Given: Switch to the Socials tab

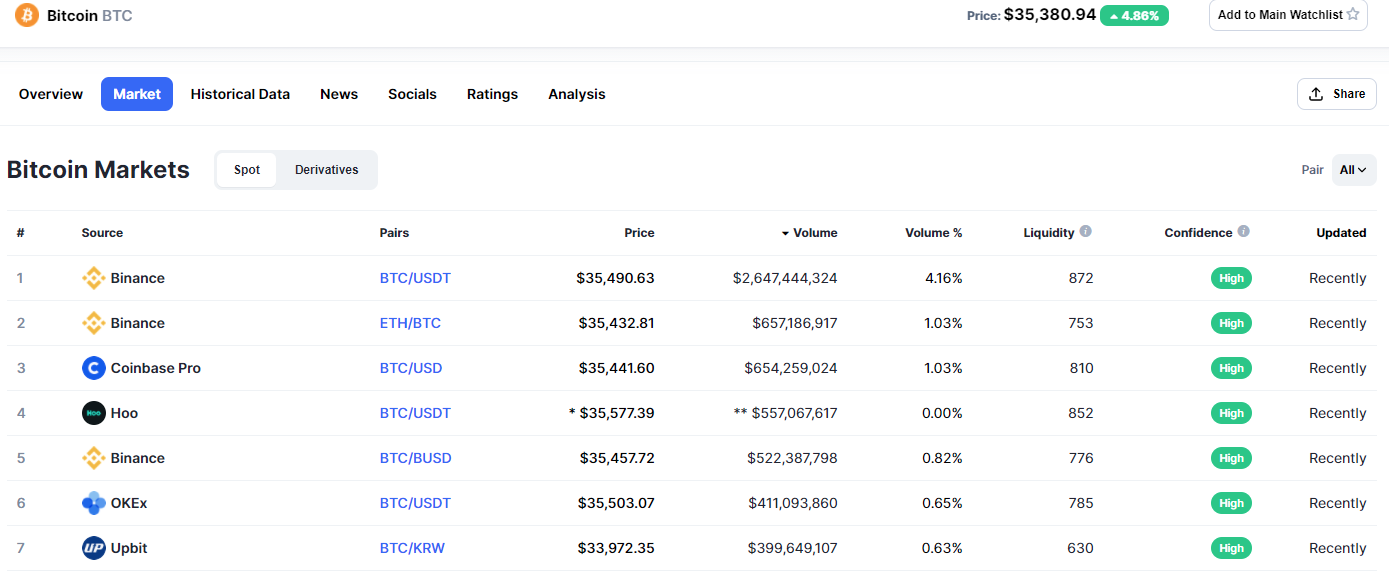Looking at the screenshot, I should [412, 94].
